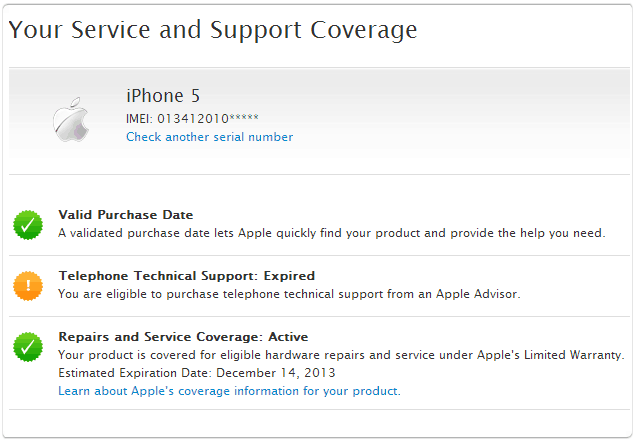Click the Your Service and Support Coverage heading
Viewport: 640px width, 442px height.
[x=212, y=30]
